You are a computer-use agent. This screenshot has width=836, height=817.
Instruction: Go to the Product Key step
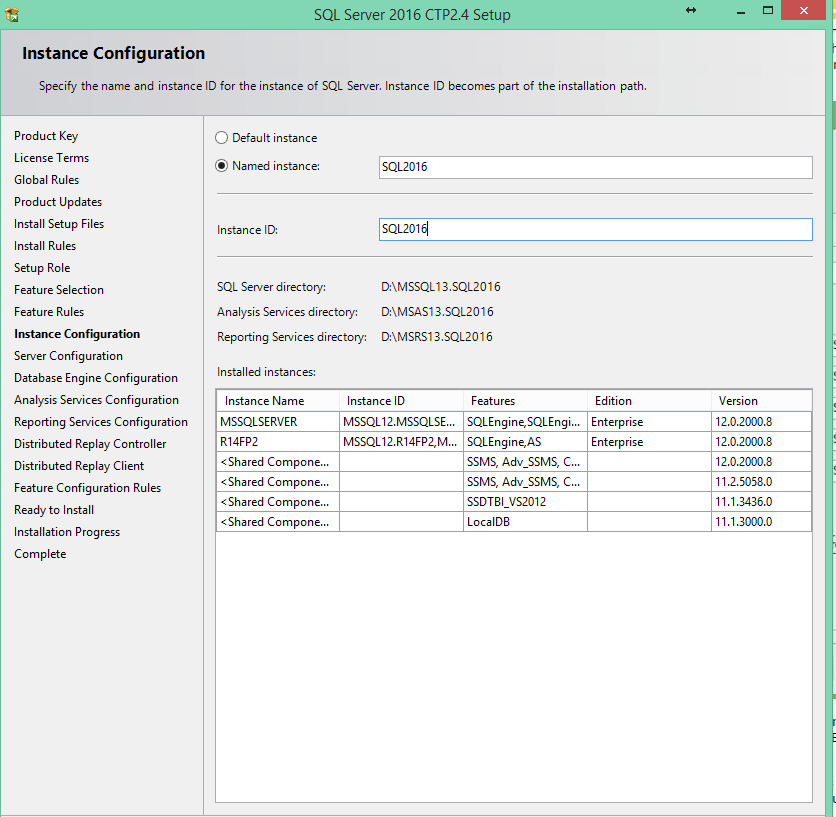click(x=46, y=136)
